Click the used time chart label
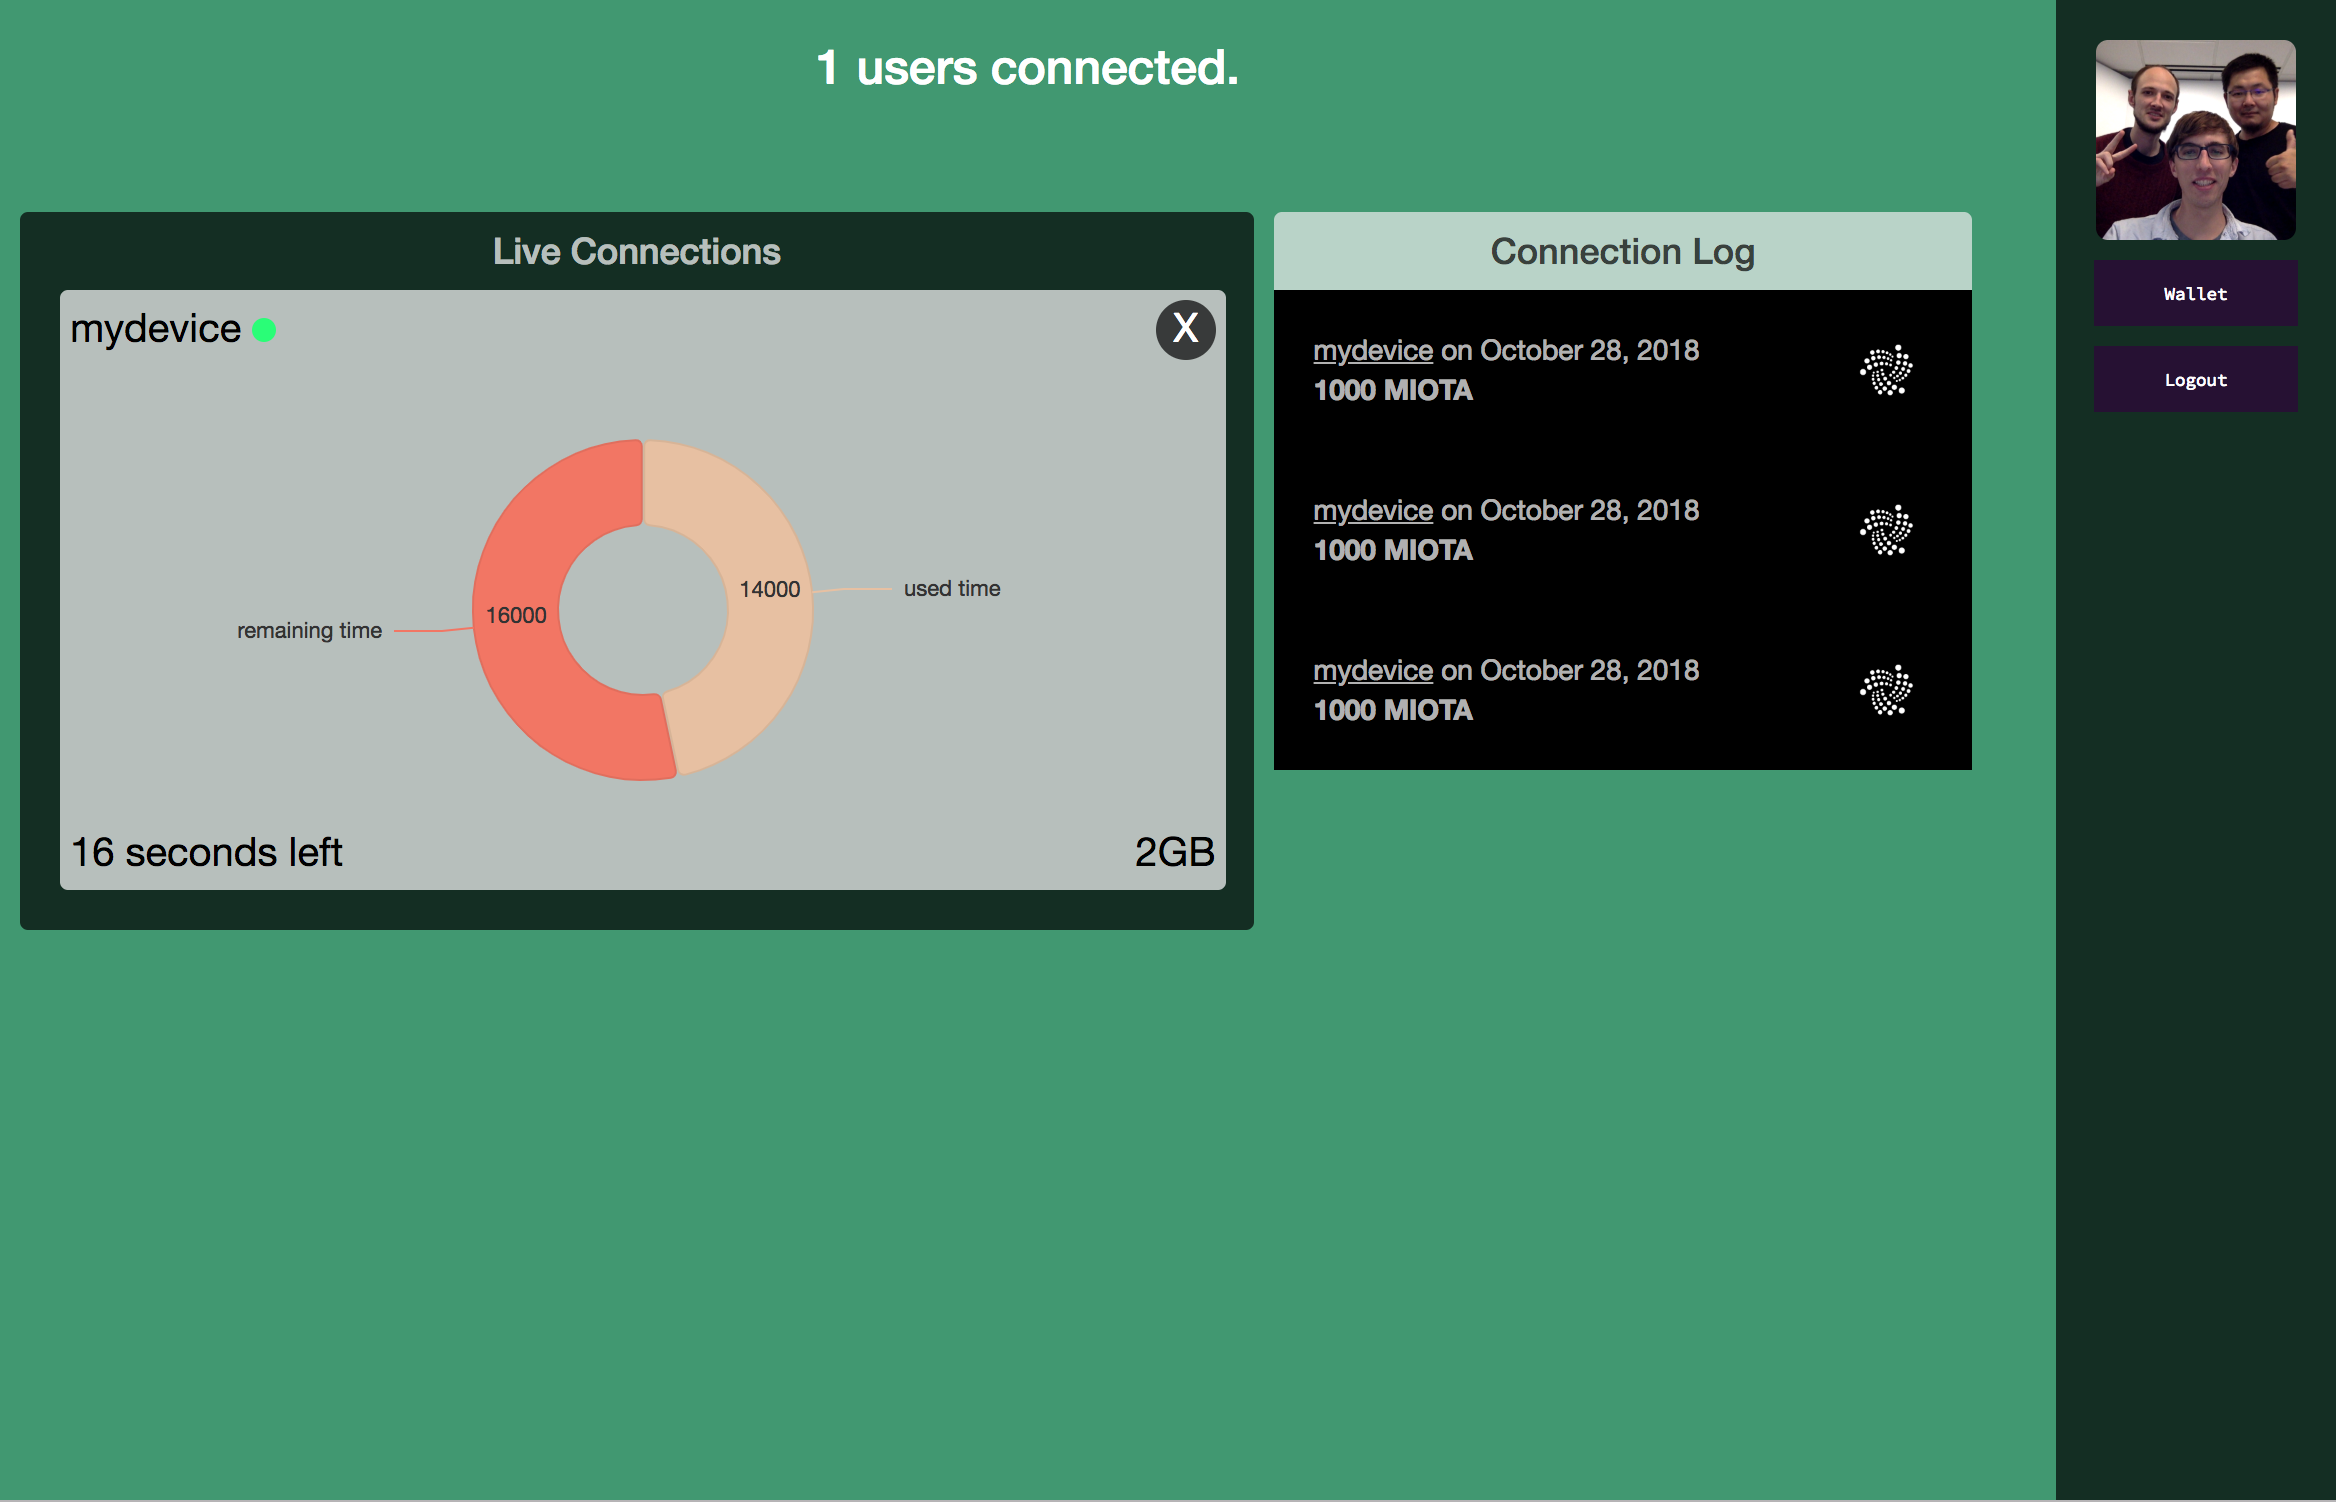 coord(951,589)
